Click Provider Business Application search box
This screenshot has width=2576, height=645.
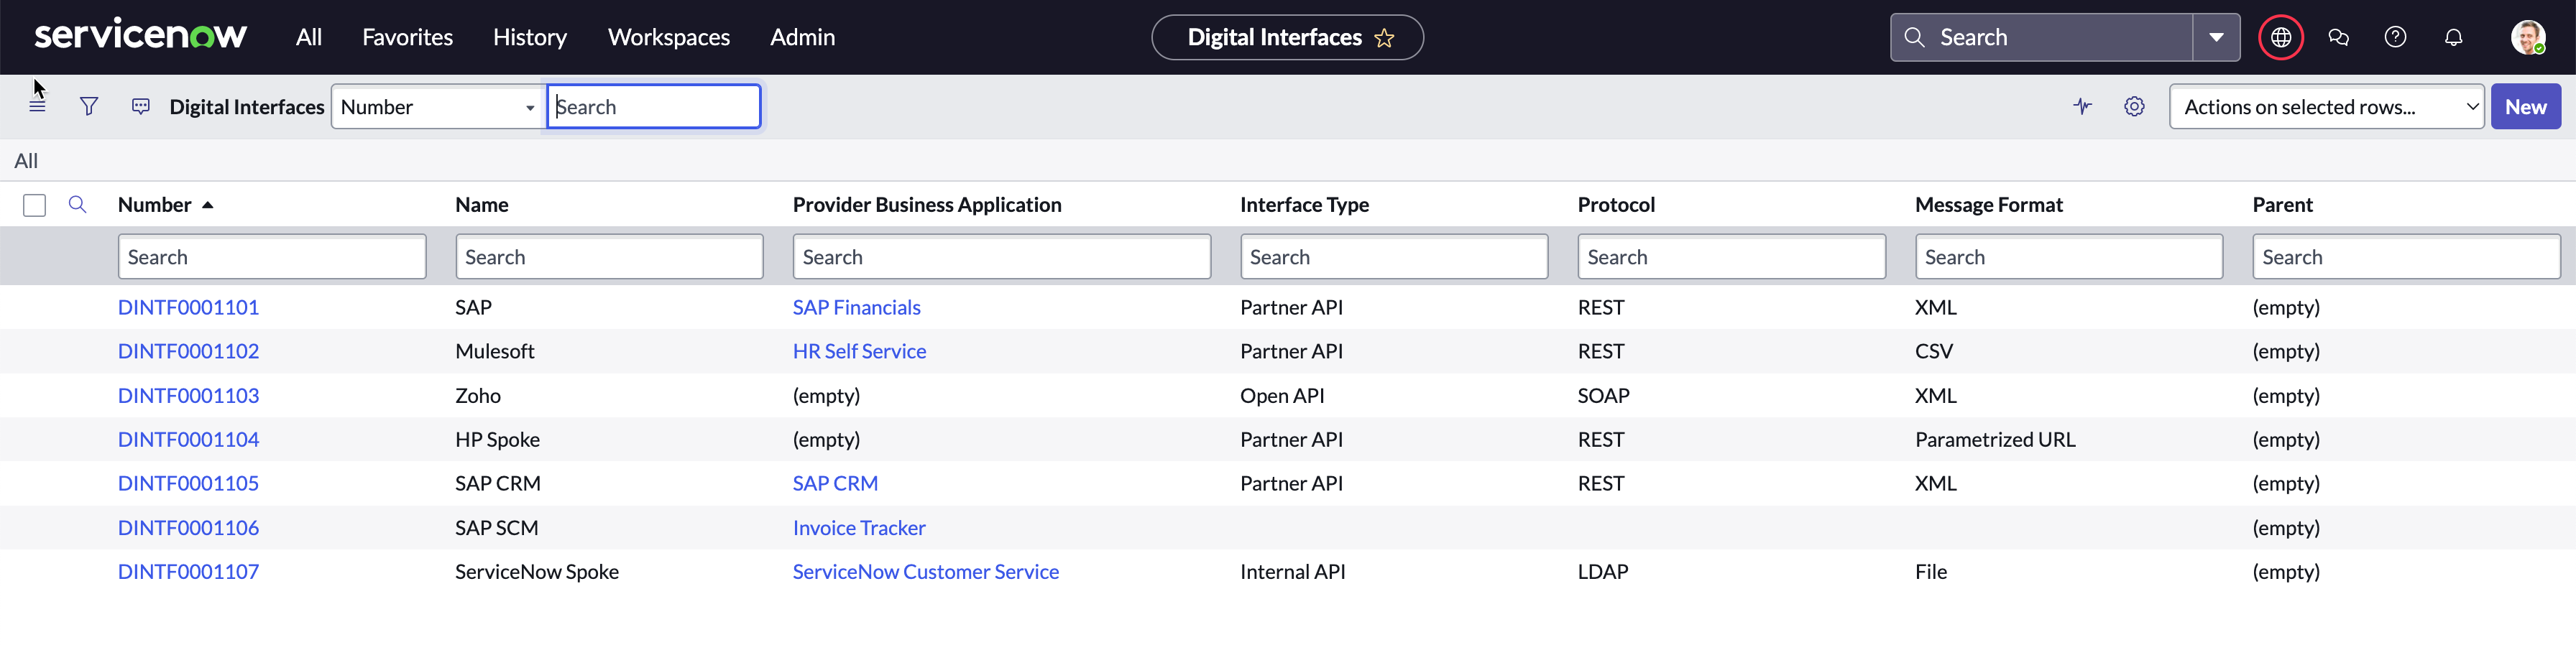click(1001, 257)
